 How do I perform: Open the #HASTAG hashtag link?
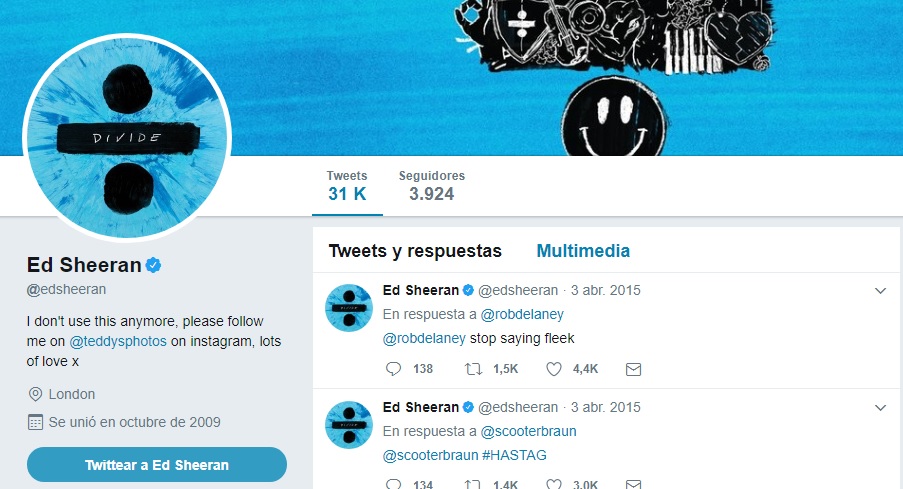[514, 455]
